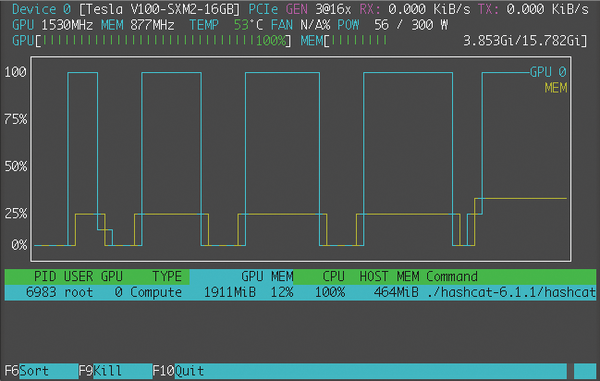
Task: Click the POW 56 / 300 W reading
Action: point(393,25)
